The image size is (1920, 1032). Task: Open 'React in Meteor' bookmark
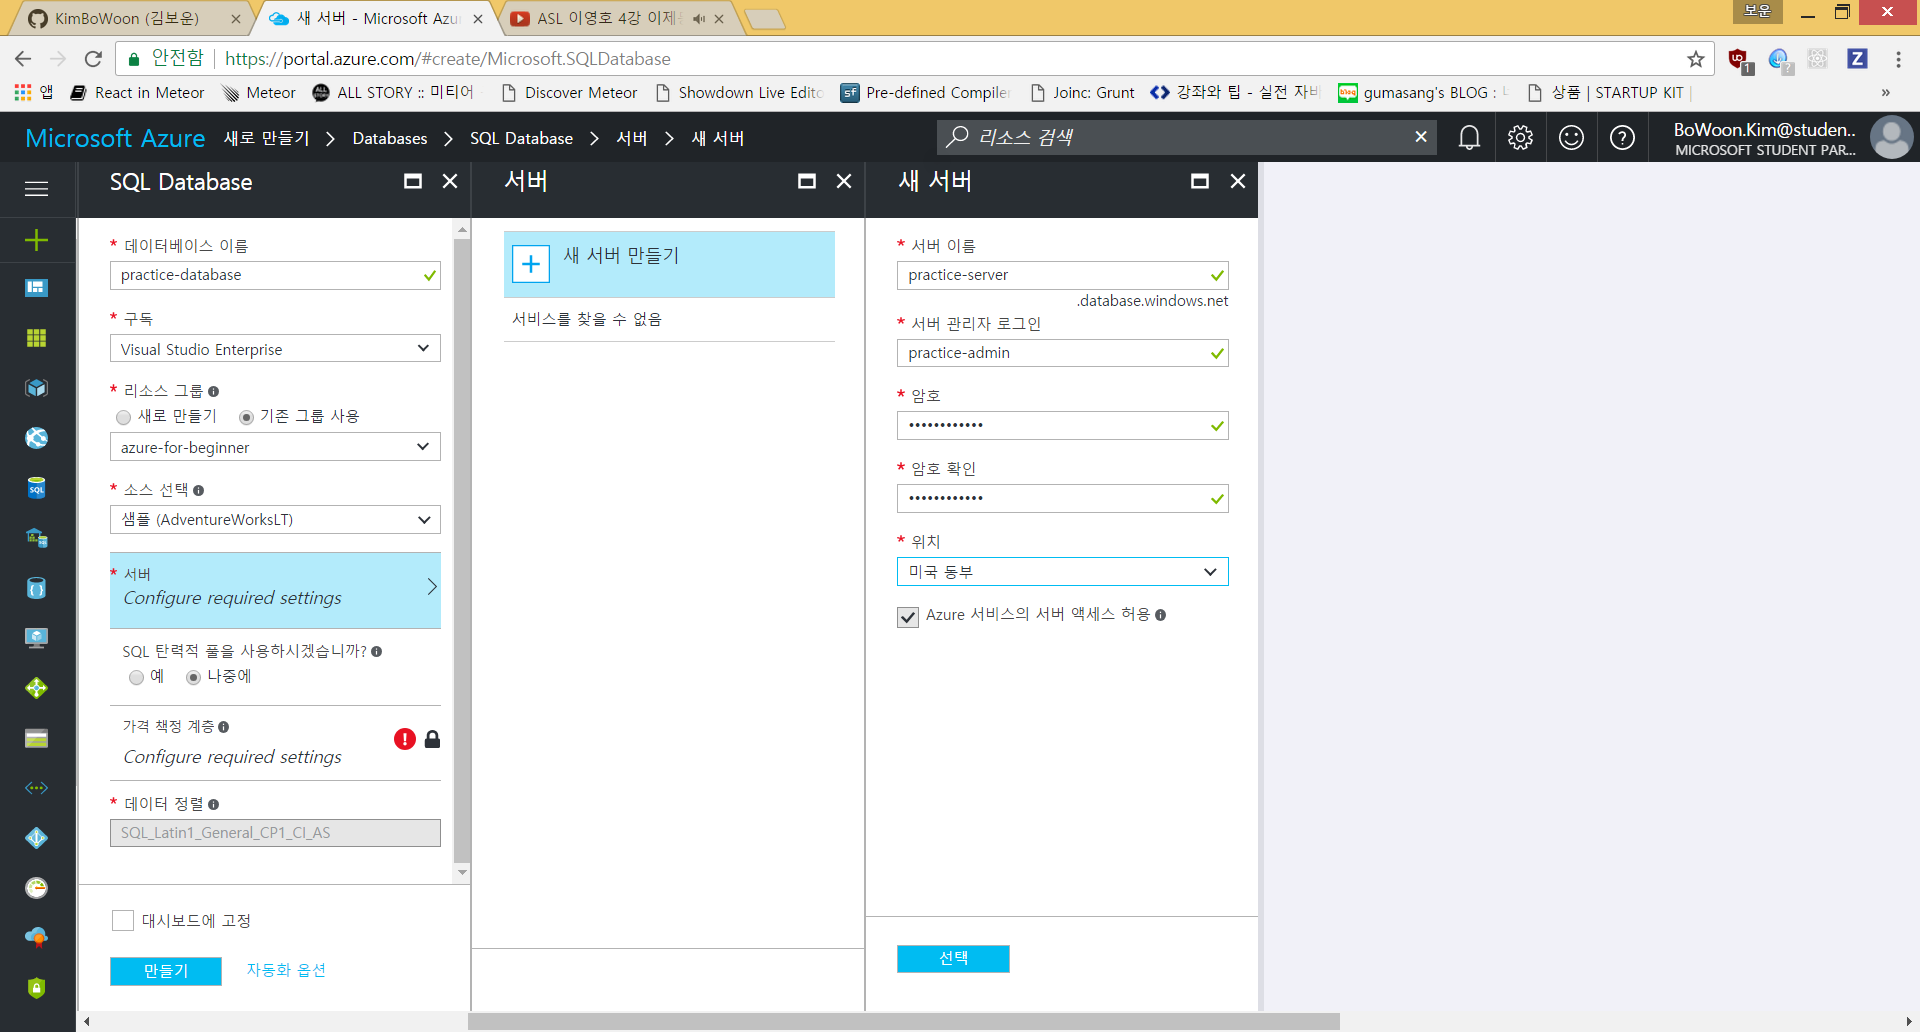click(138, 93)
